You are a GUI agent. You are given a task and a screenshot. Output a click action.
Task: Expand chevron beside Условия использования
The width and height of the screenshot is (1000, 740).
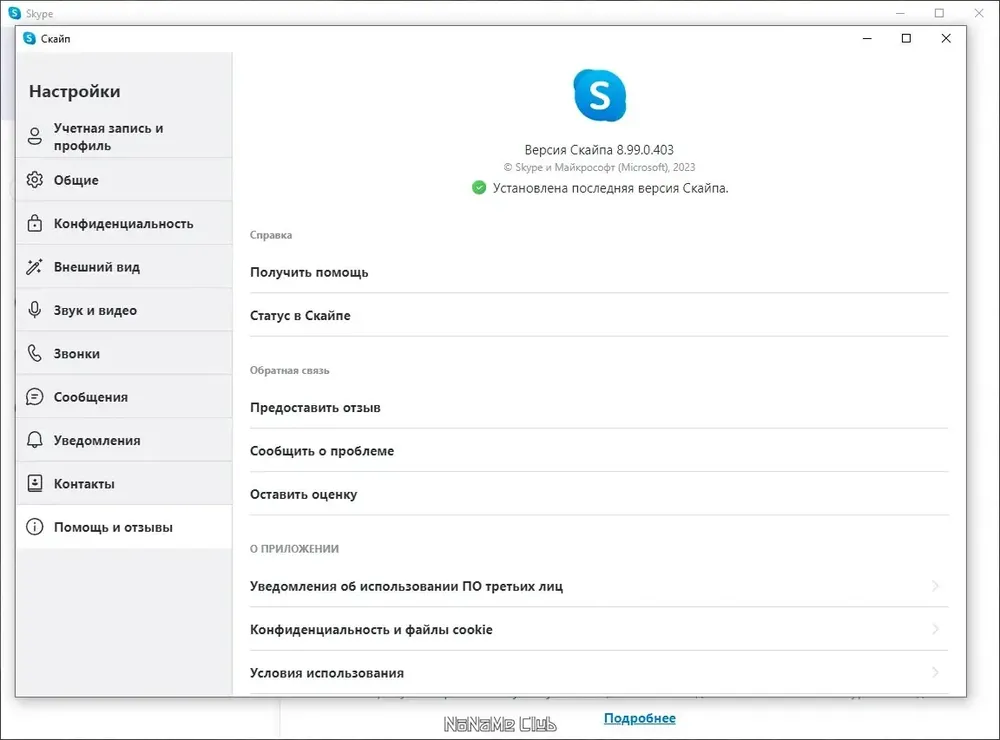point(936,672)
